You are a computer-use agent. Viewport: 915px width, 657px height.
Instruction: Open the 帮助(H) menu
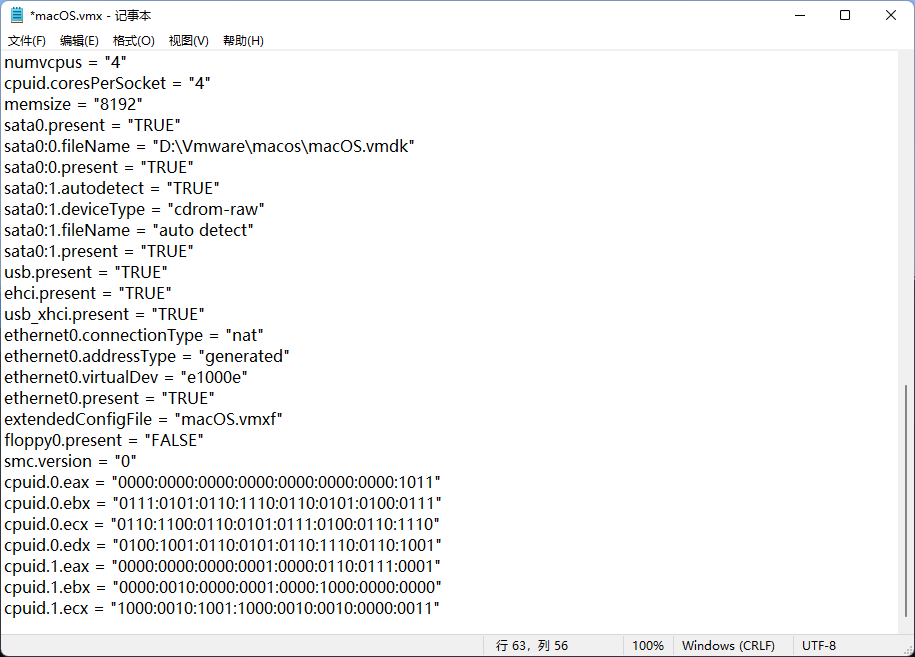pyautogui.click(x=243, y=41)
